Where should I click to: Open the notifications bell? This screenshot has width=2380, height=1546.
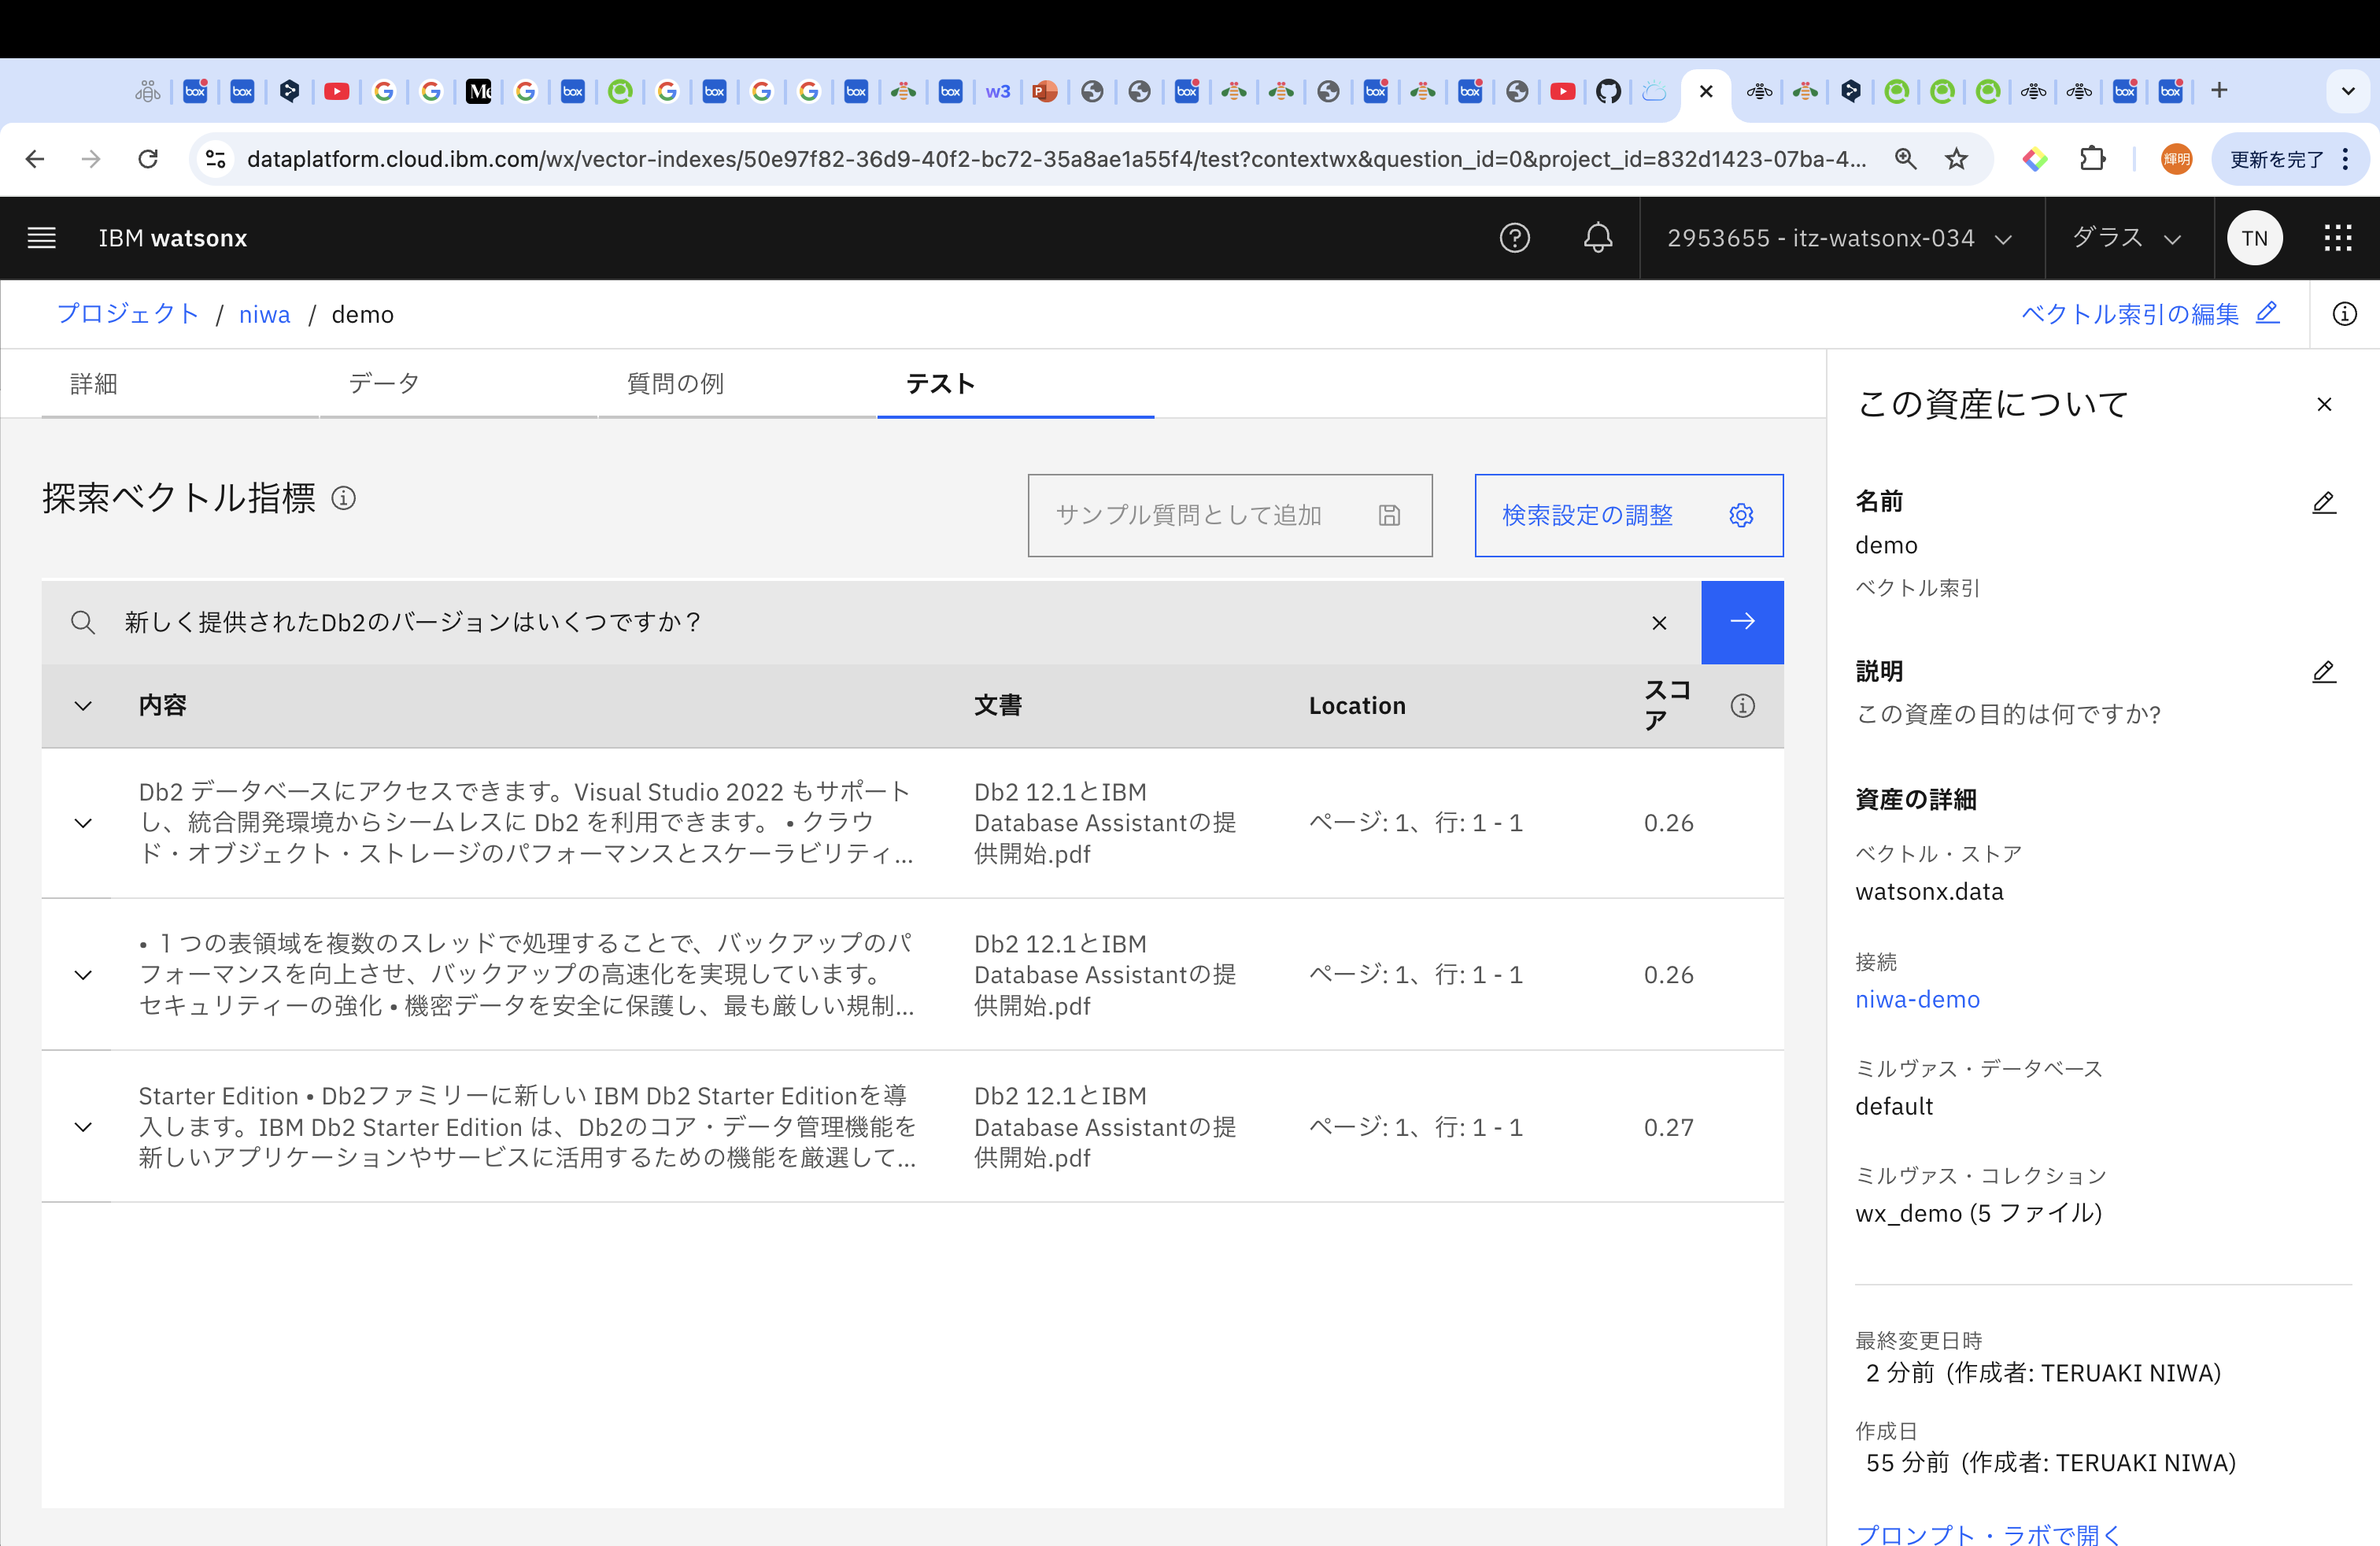click(x=1597, y=238)
